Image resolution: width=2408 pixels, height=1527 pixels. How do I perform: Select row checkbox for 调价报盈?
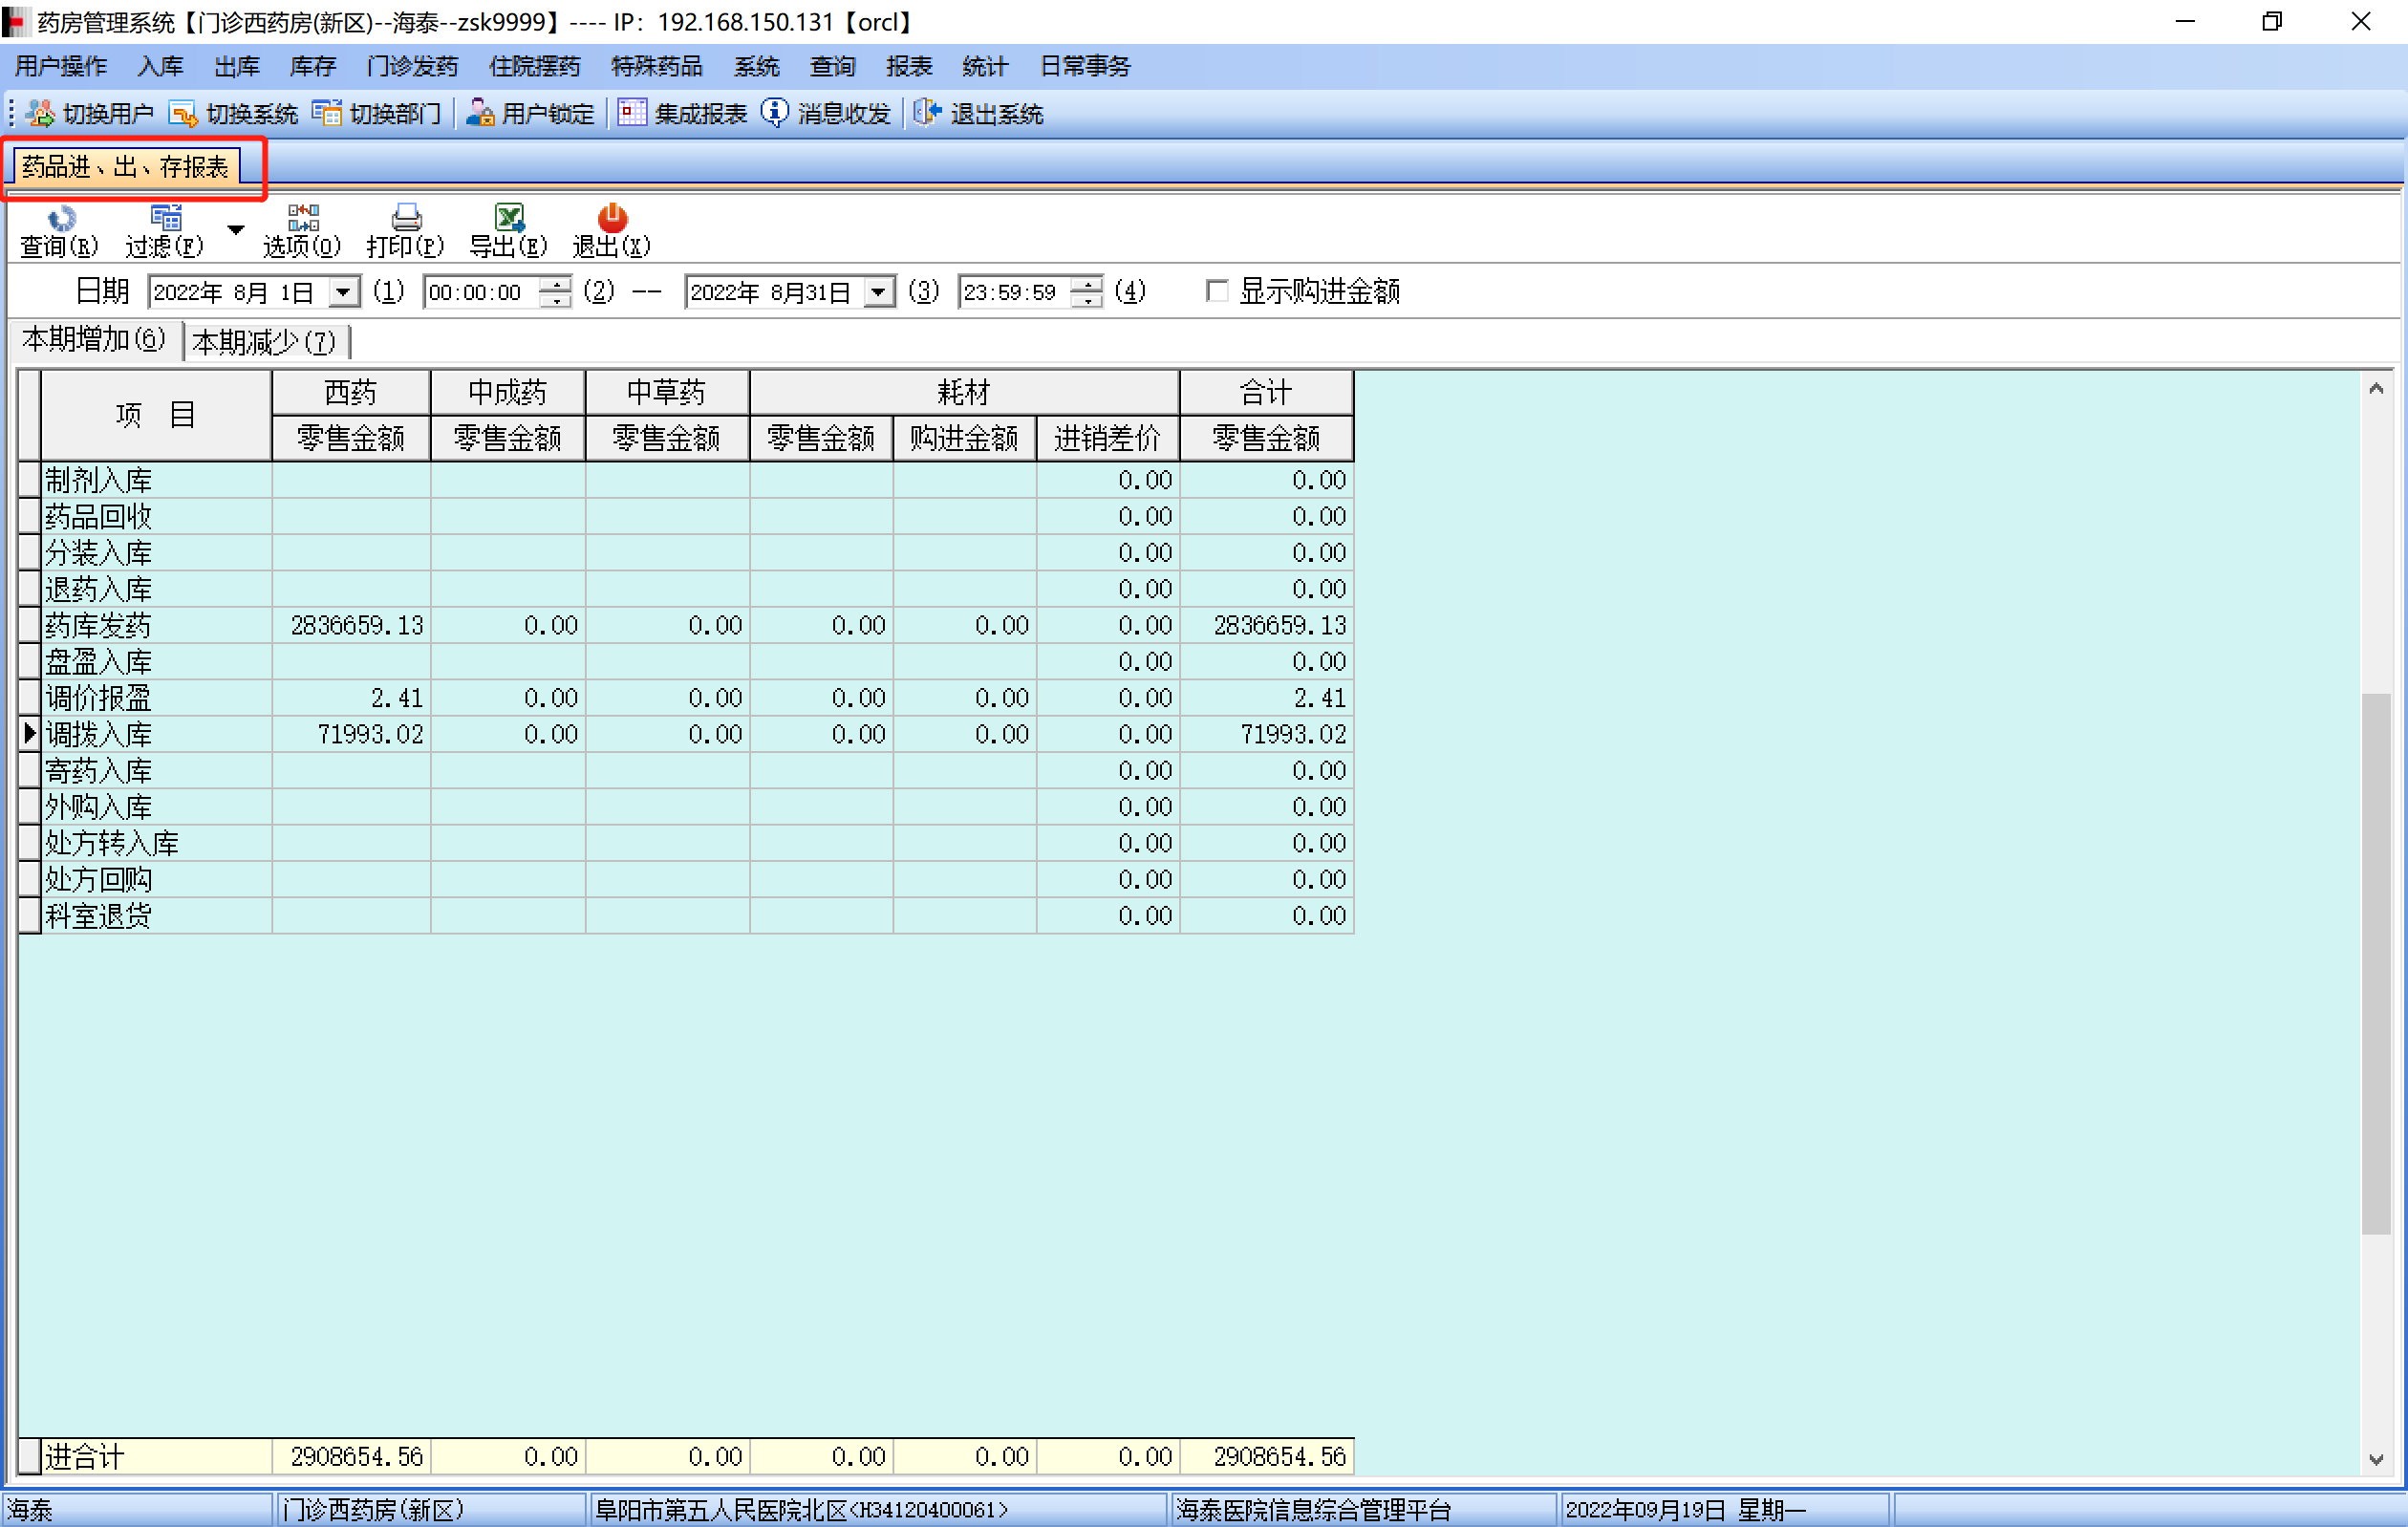pos(29,698)
